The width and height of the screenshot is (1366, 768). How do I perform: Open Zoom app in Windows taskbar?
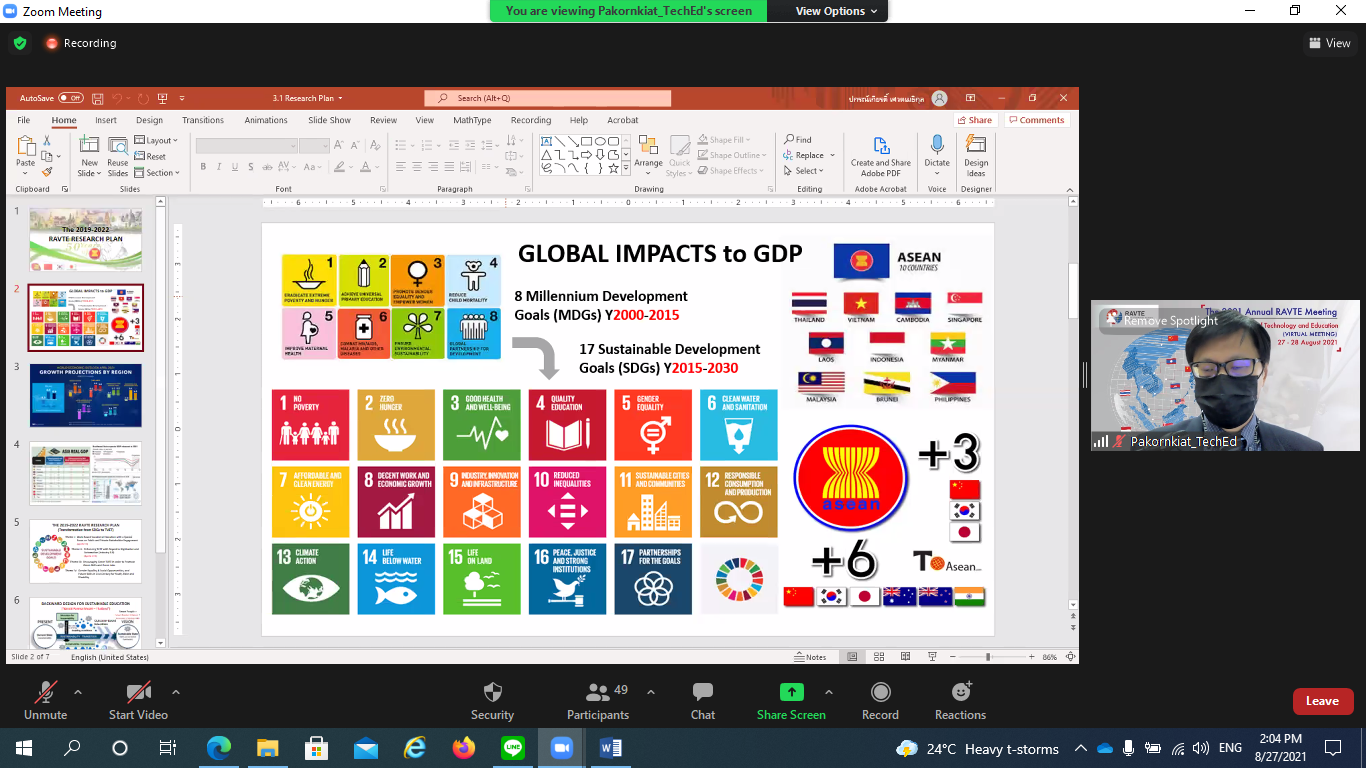point(560,748)
